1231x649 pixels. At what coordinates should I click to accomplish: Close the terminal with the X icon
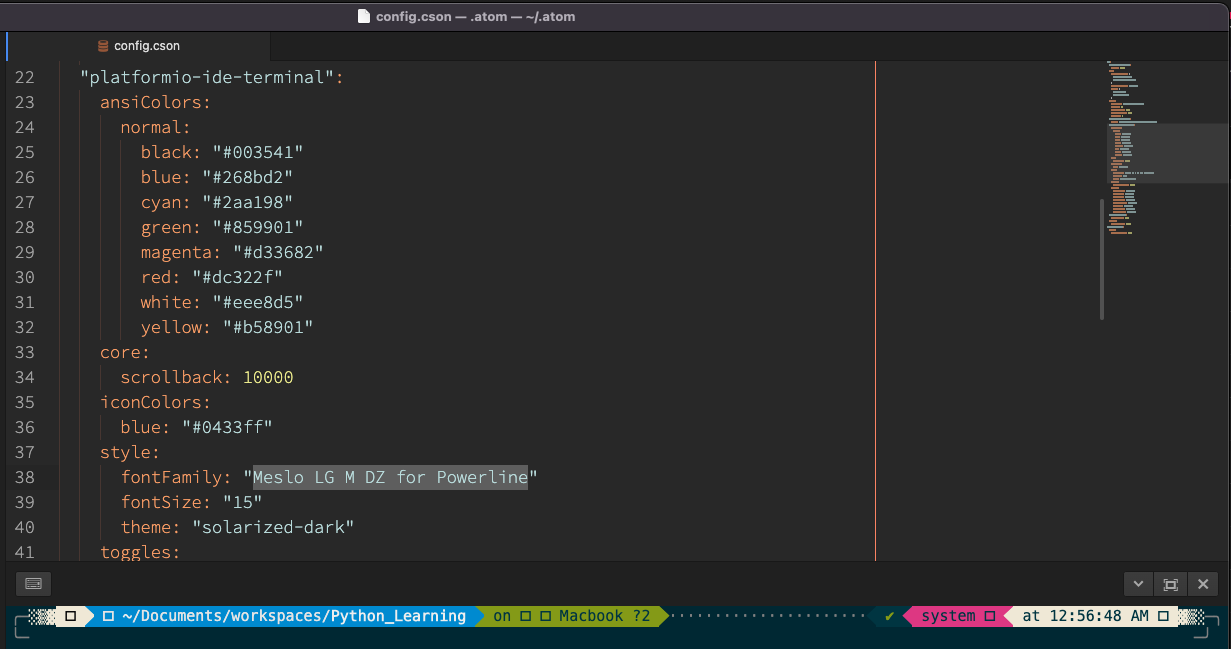1203,583
